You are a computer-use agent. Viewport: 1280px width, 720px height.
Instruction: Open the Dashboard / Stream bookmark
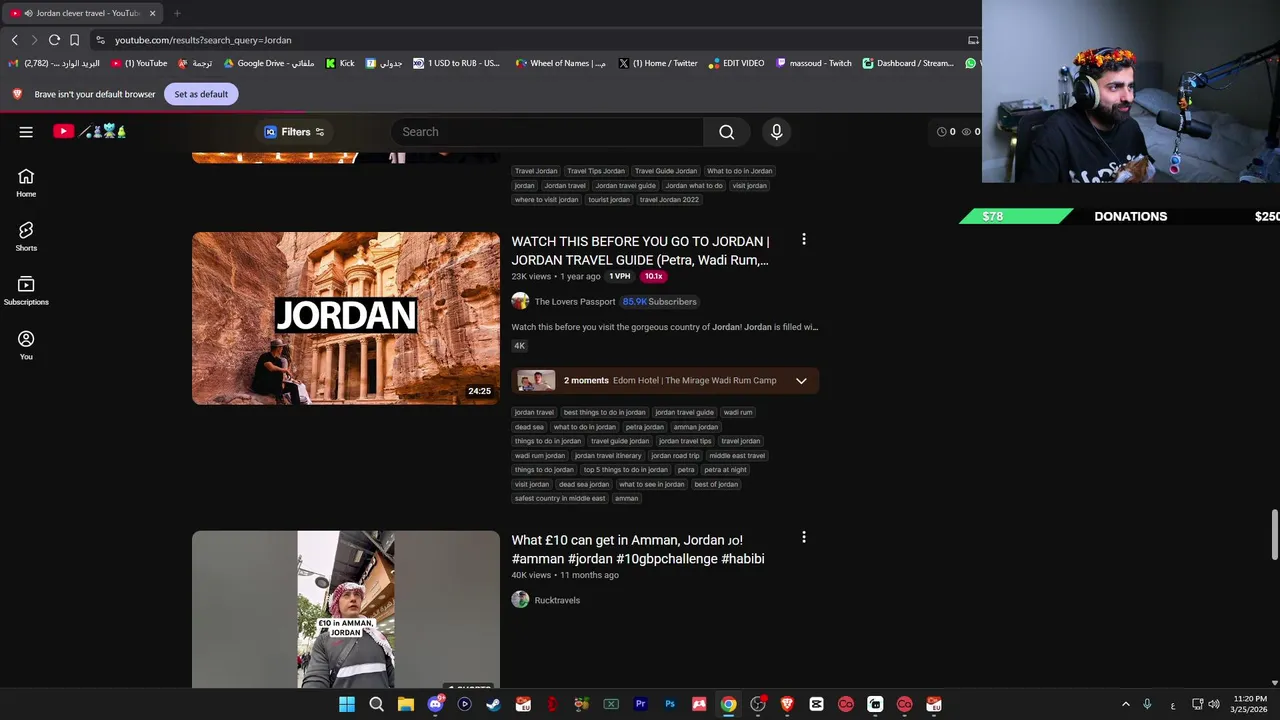pyautogui.click(x=908, y=63)
